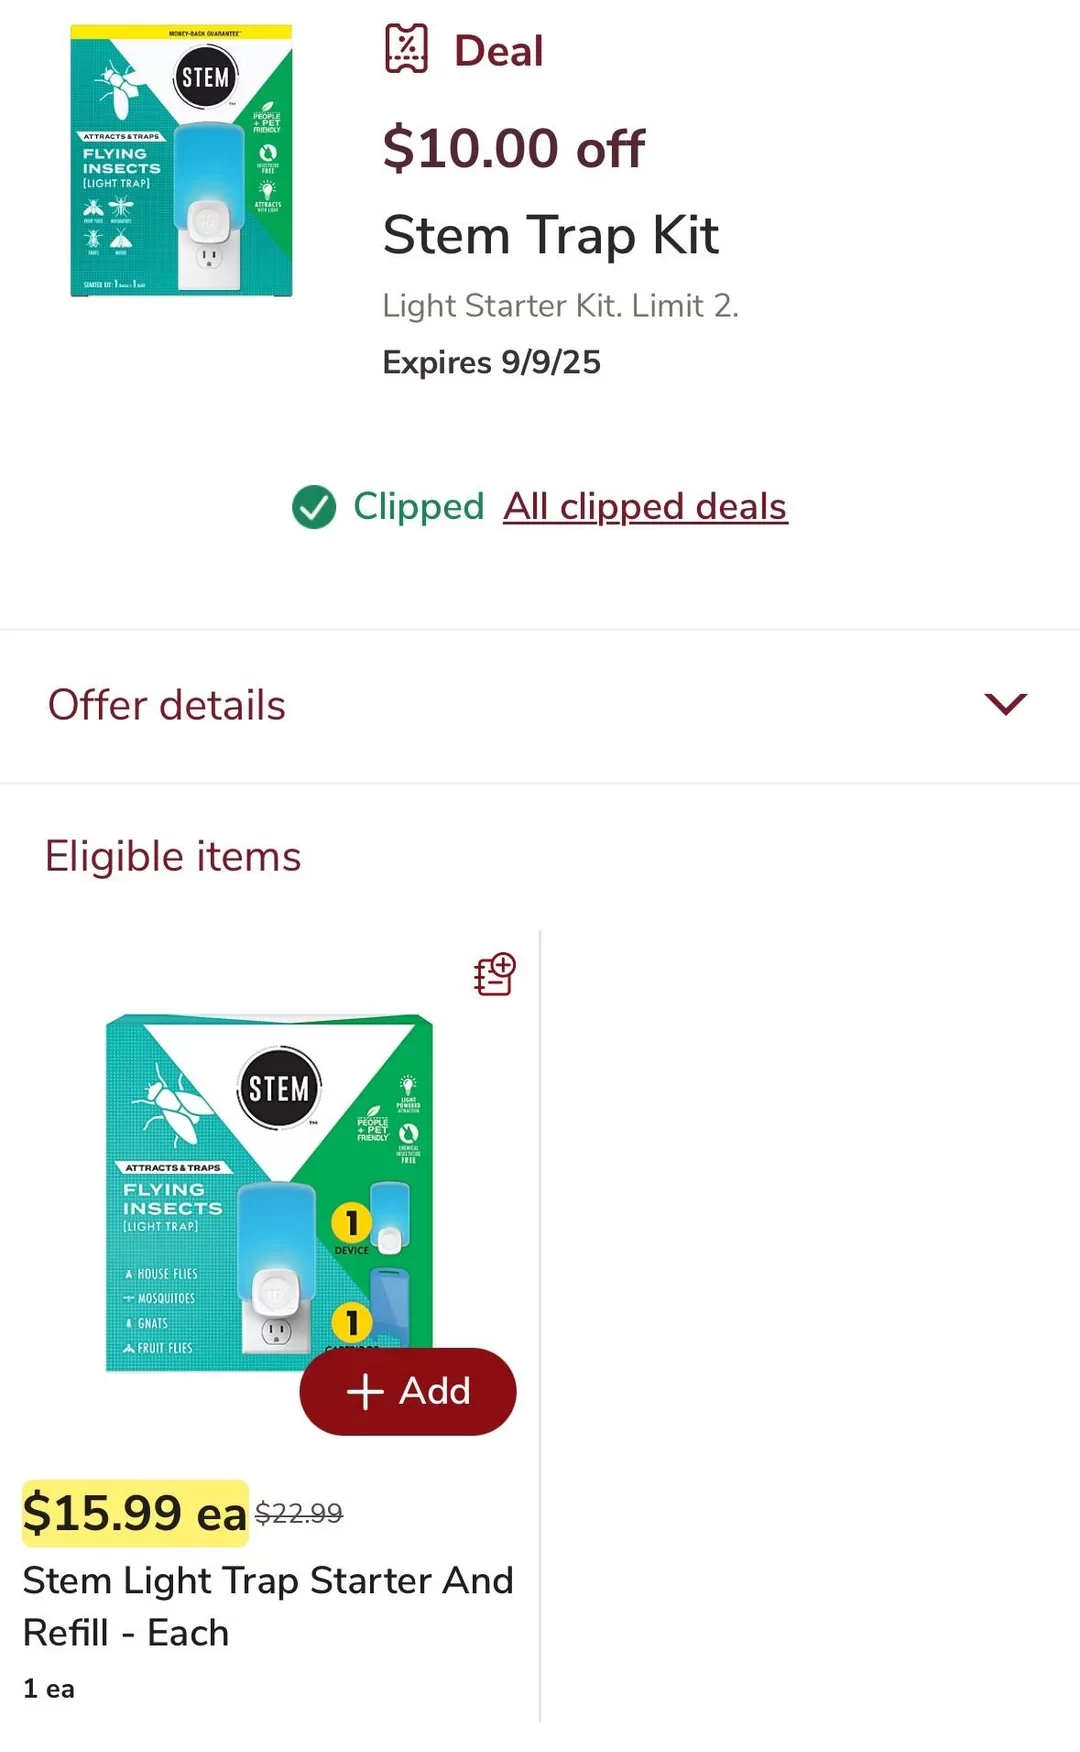Screen dimensions: 1080x1752
Task: Click the $10.00 off discount text
Action: coord(514,148)
